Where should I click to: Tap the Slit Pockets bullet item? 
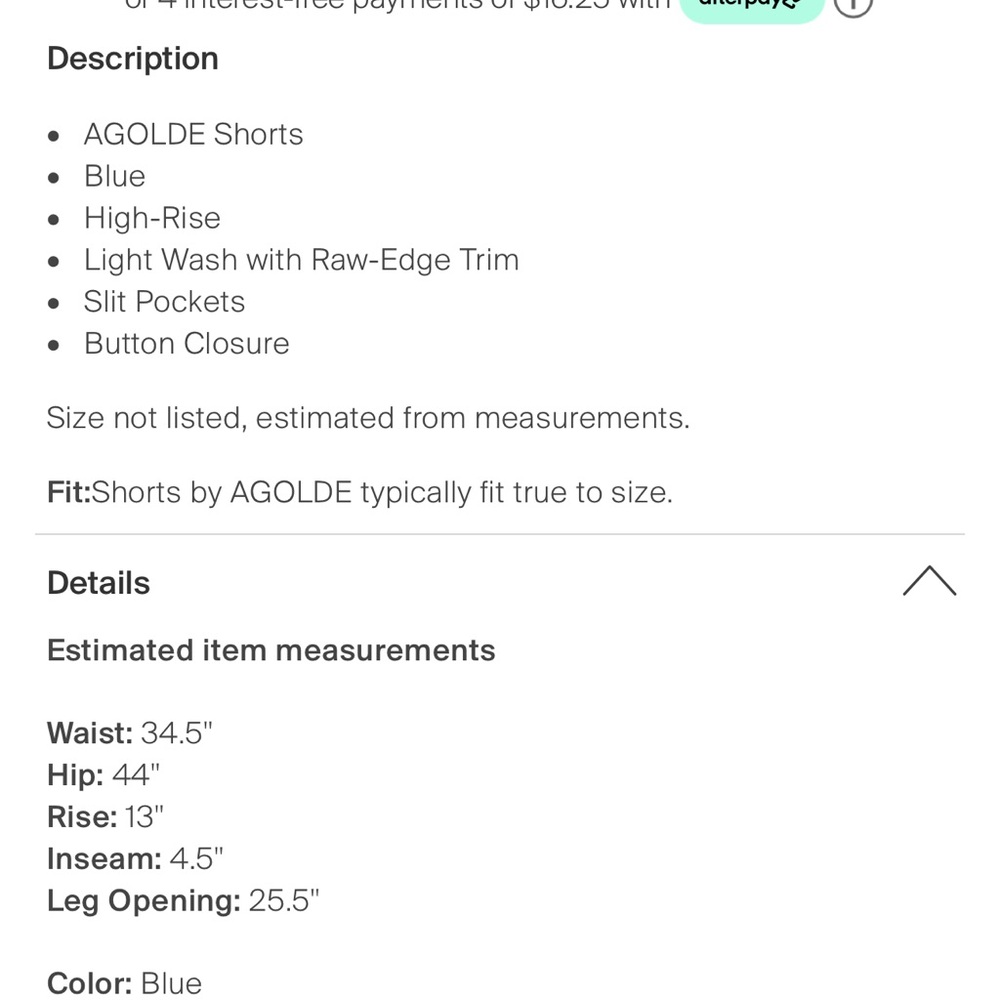click(x=164, y=302)
